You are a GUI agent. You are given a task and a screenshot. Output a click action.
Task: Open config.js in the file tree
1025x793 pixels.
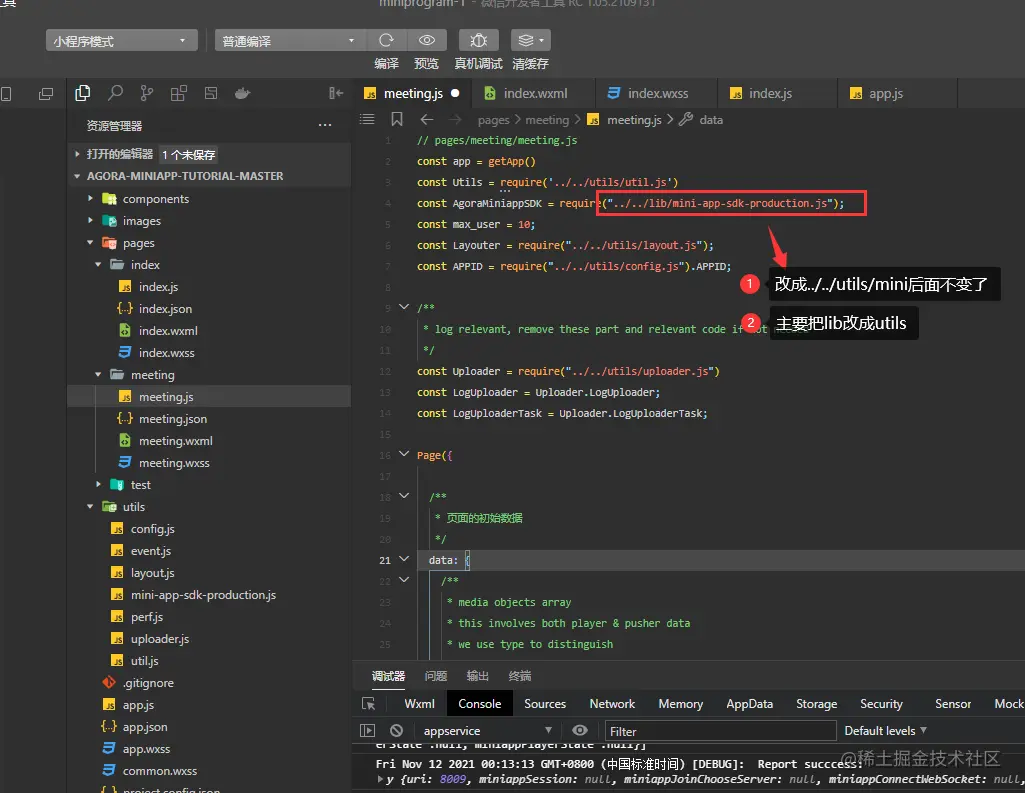[x=152, y=529]
